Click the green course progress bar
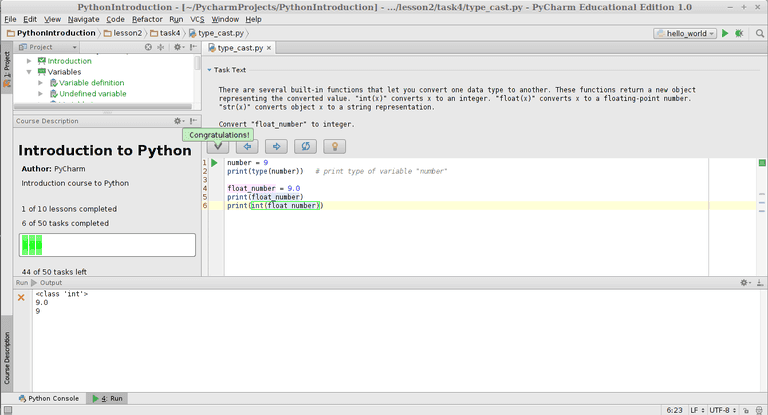The width and height of the screenshot is (768, 415). coord(107,245)
